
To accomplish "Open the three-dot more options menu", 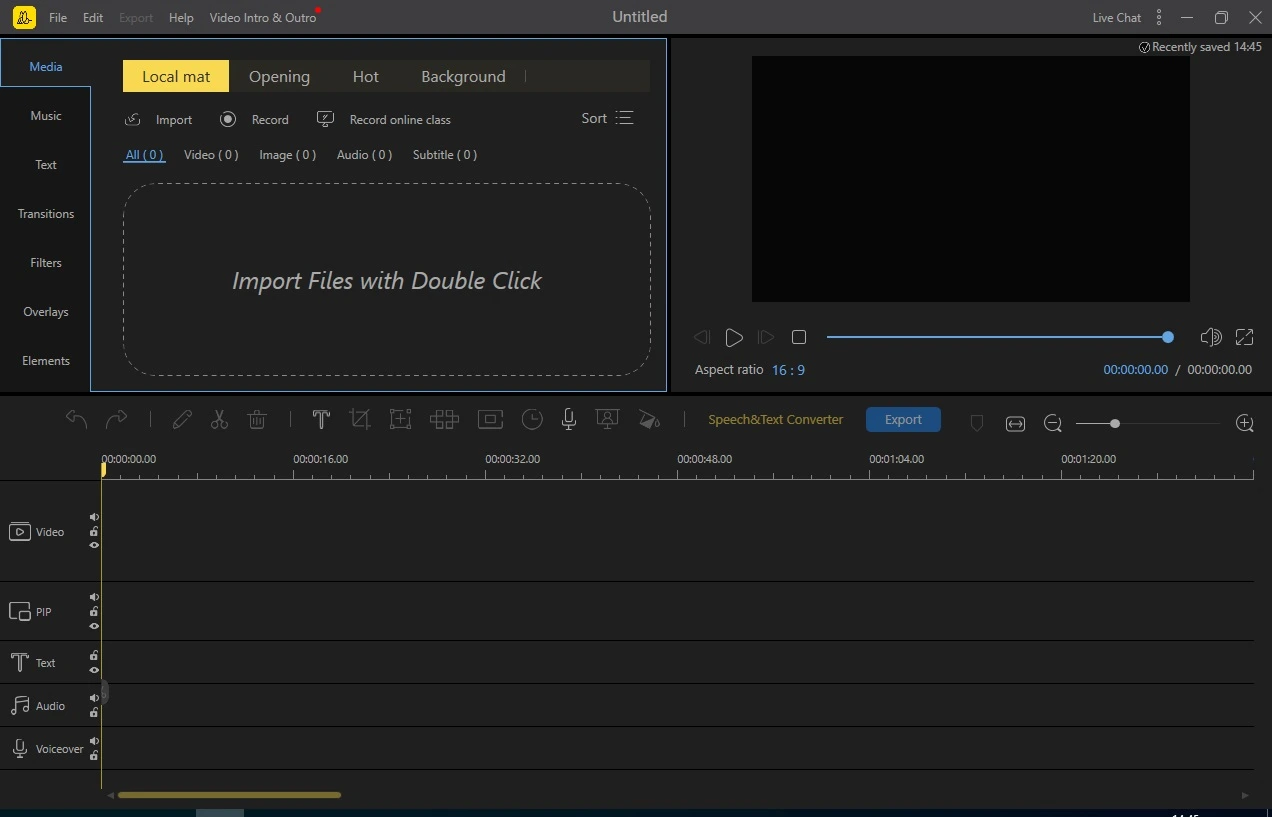I will tap(1159, 17).
